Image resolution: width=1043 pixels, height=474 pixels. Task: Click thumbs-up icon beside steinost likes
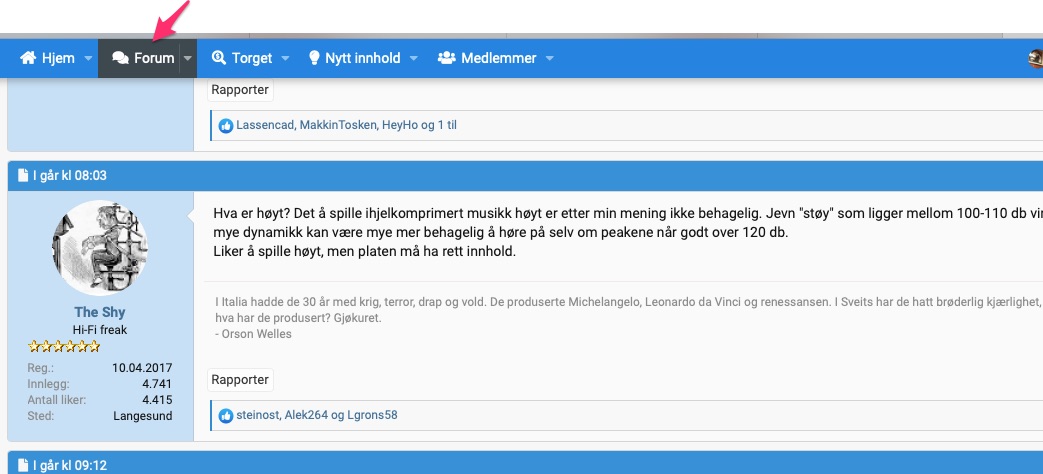pyautogui.click(x=226, y=416)
